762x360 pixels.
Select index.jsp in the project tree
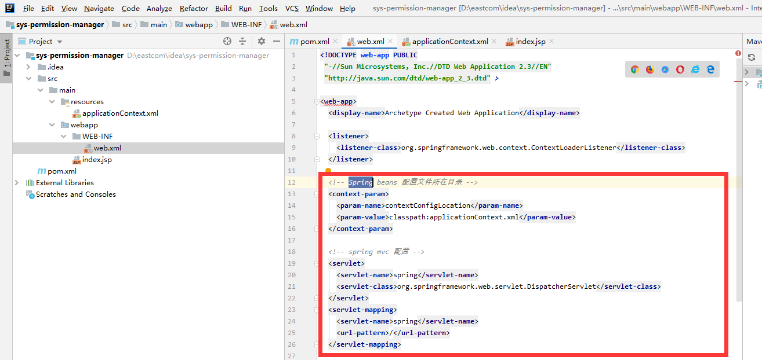click(97, 159)
